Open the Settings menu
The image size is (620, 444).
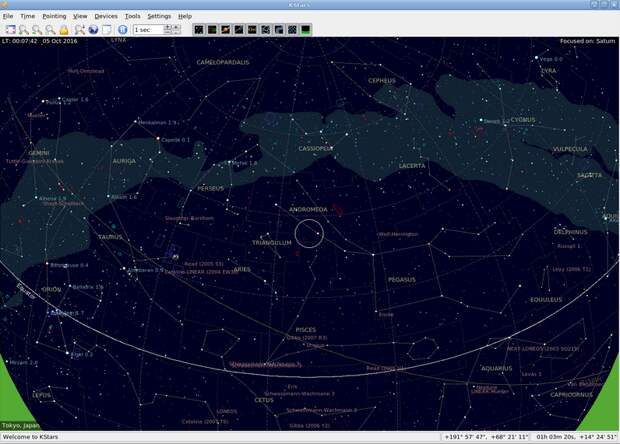[159, 16]
